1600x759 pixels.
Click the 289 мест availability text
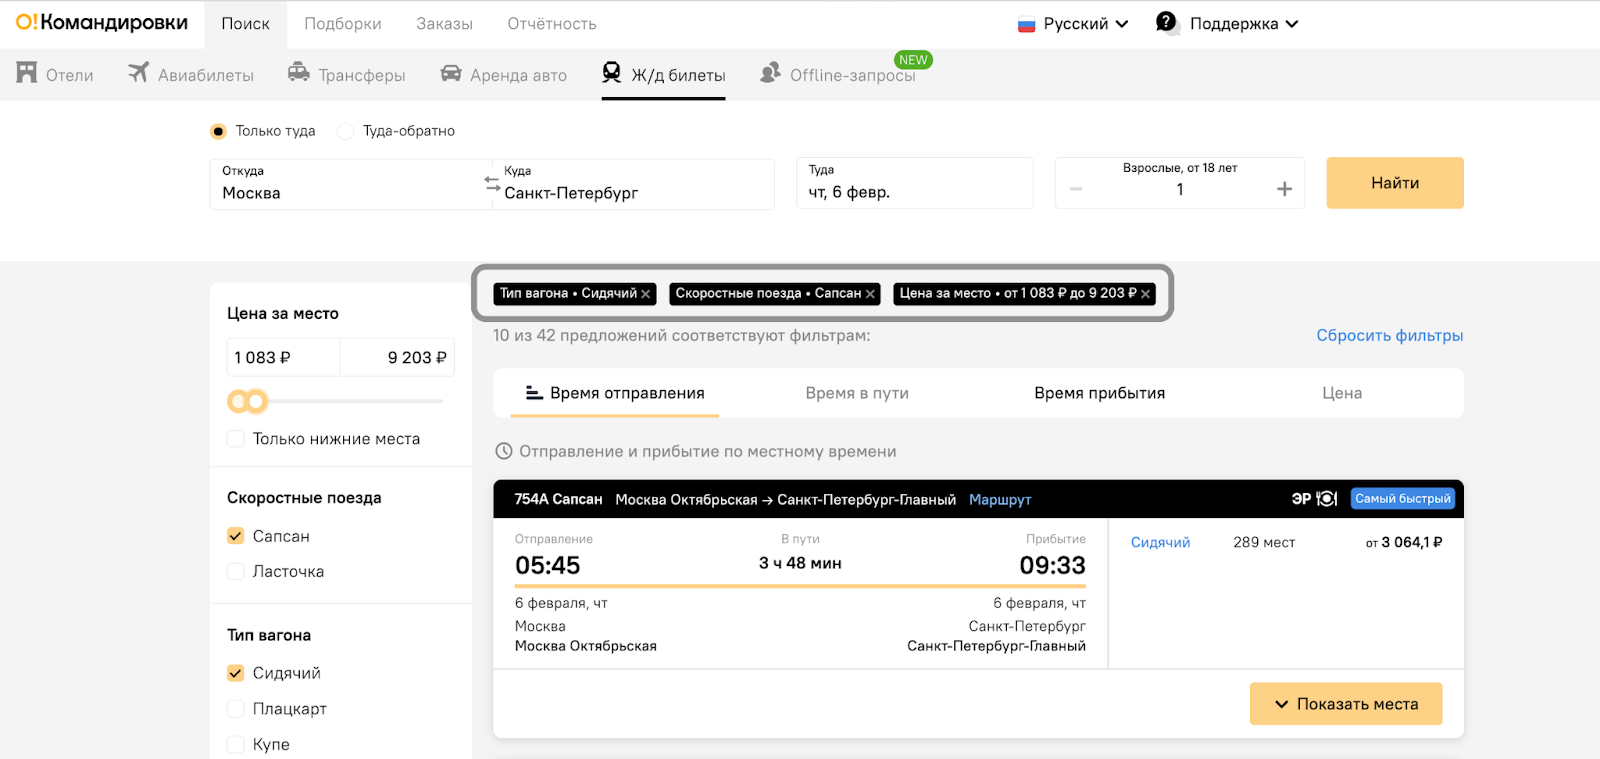tap(1264, 542)
